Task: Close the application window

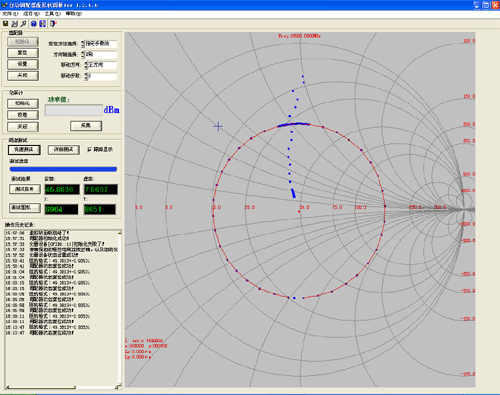Action: click(495, 5)
